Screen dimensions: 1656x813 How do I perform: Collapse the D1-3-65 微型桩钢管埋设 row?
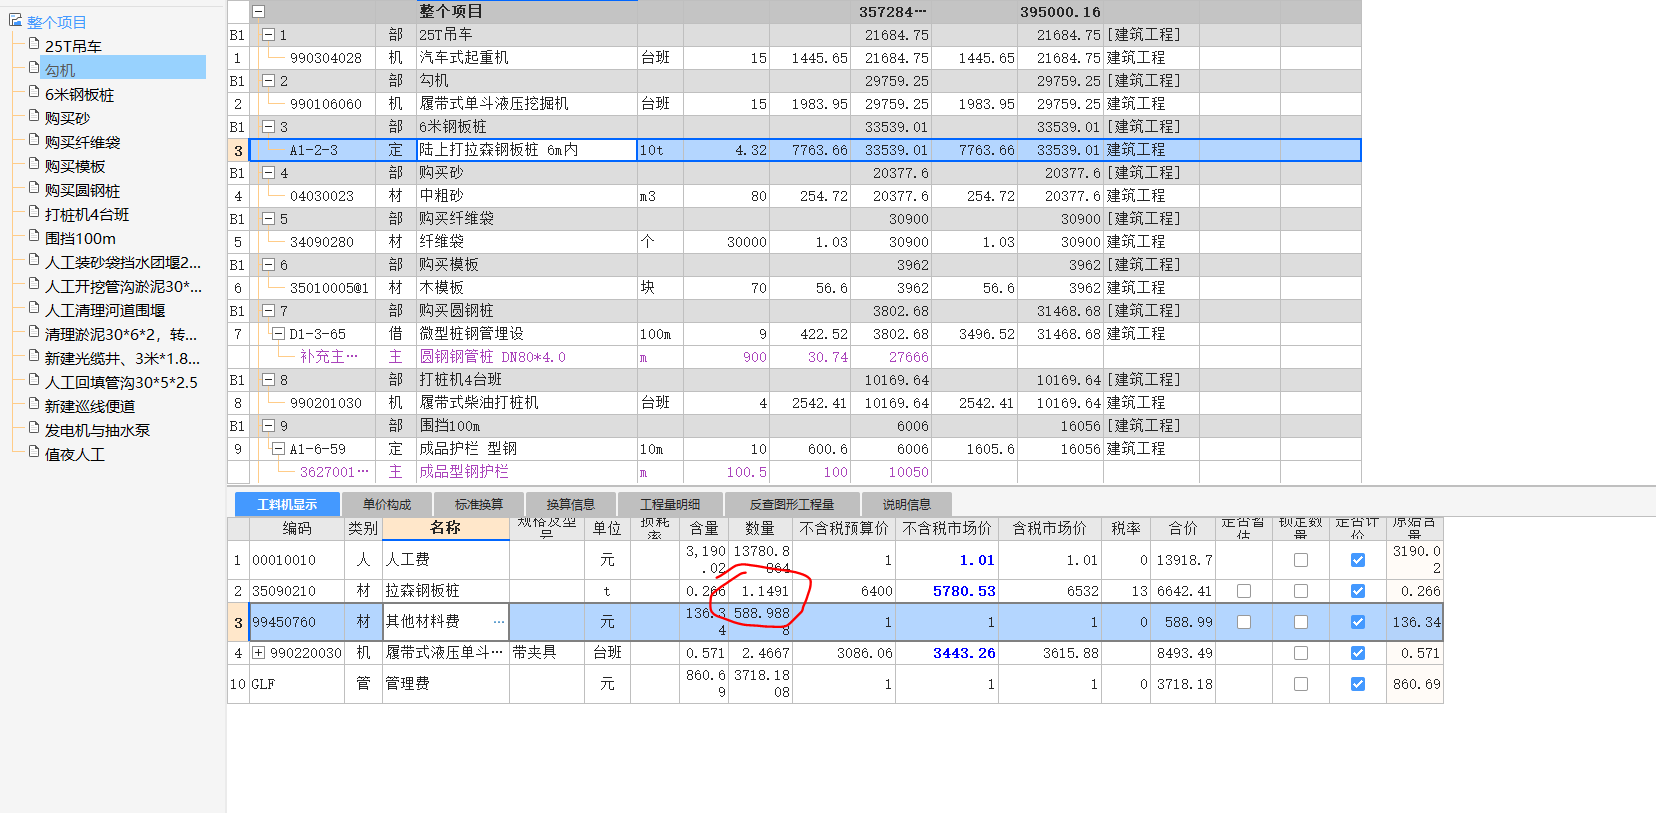point(279,334)
